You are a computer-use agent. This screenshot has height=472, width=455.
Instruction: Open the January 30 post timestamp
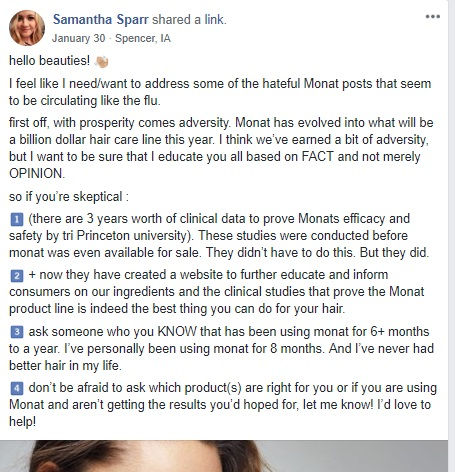coord(78,38)
